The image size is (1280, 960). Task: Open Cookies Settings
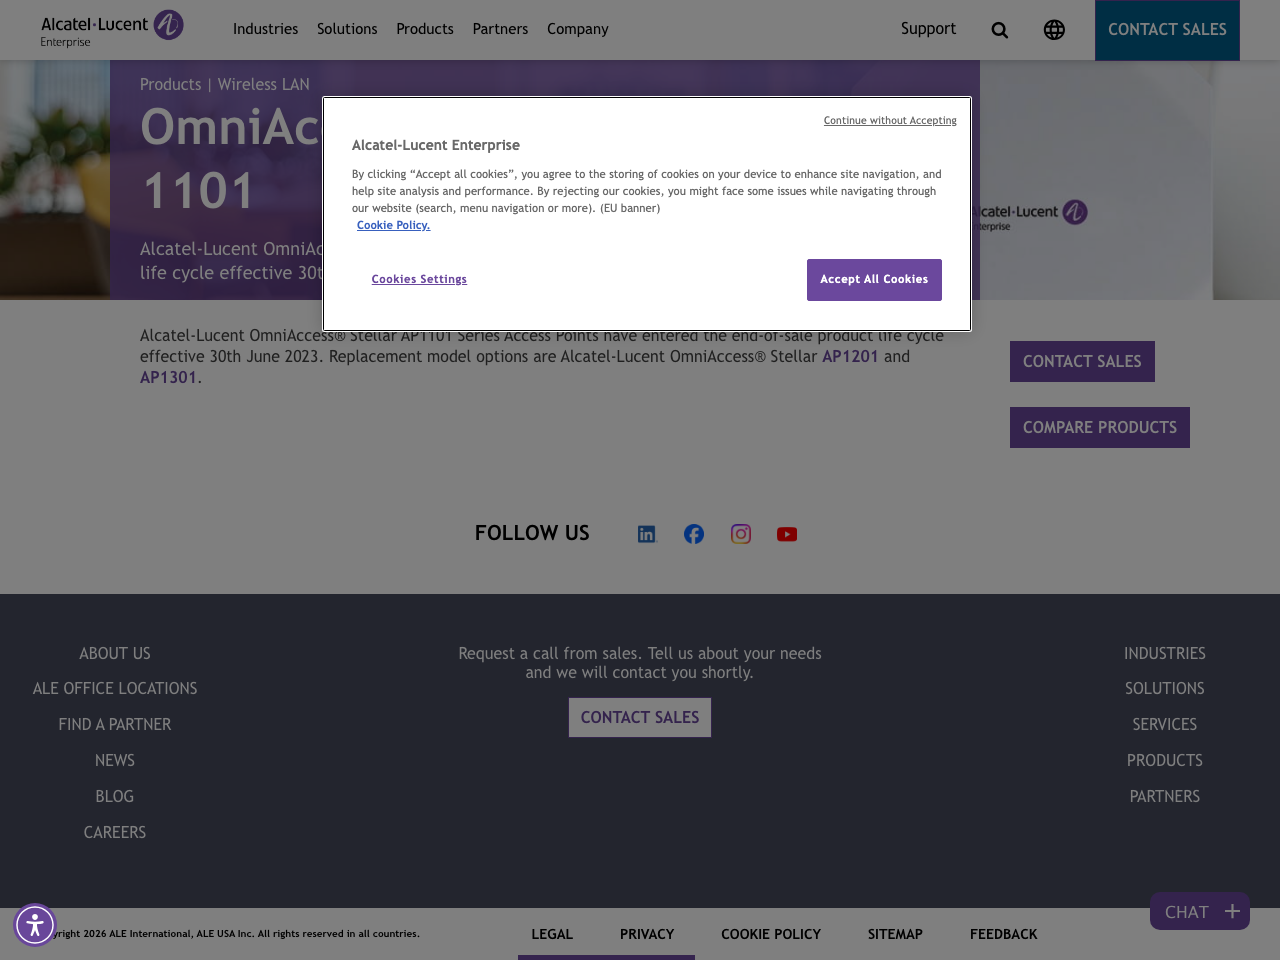[x=419, y=278]
